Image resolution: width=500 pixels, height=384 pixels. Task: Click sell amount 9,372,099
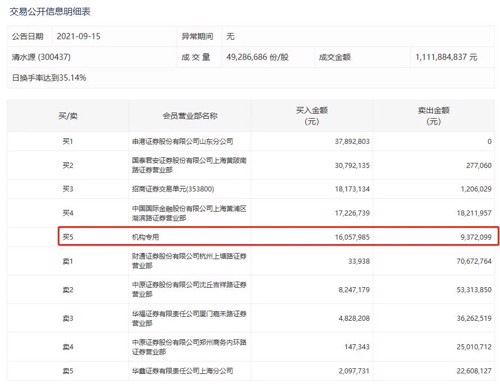[476, 237]
